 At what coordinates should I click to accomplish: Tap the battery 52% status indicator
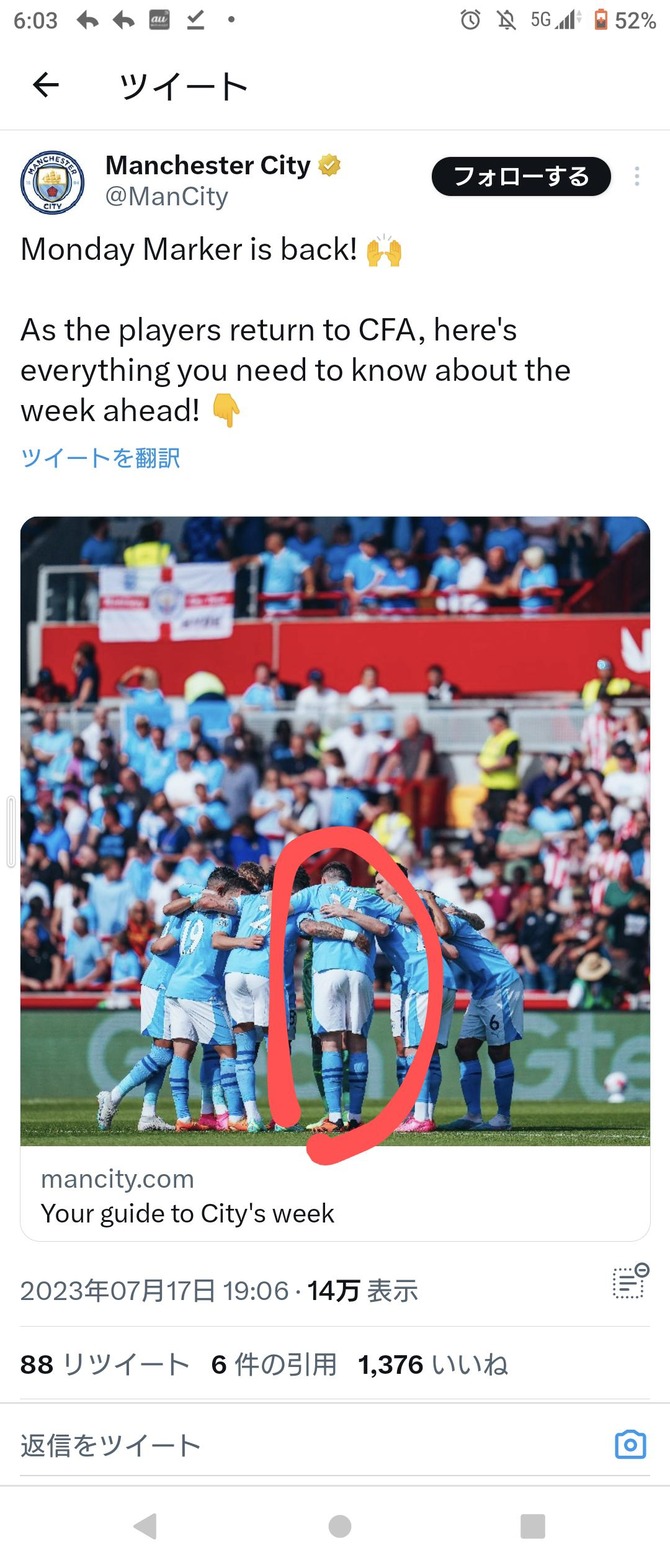625,20
